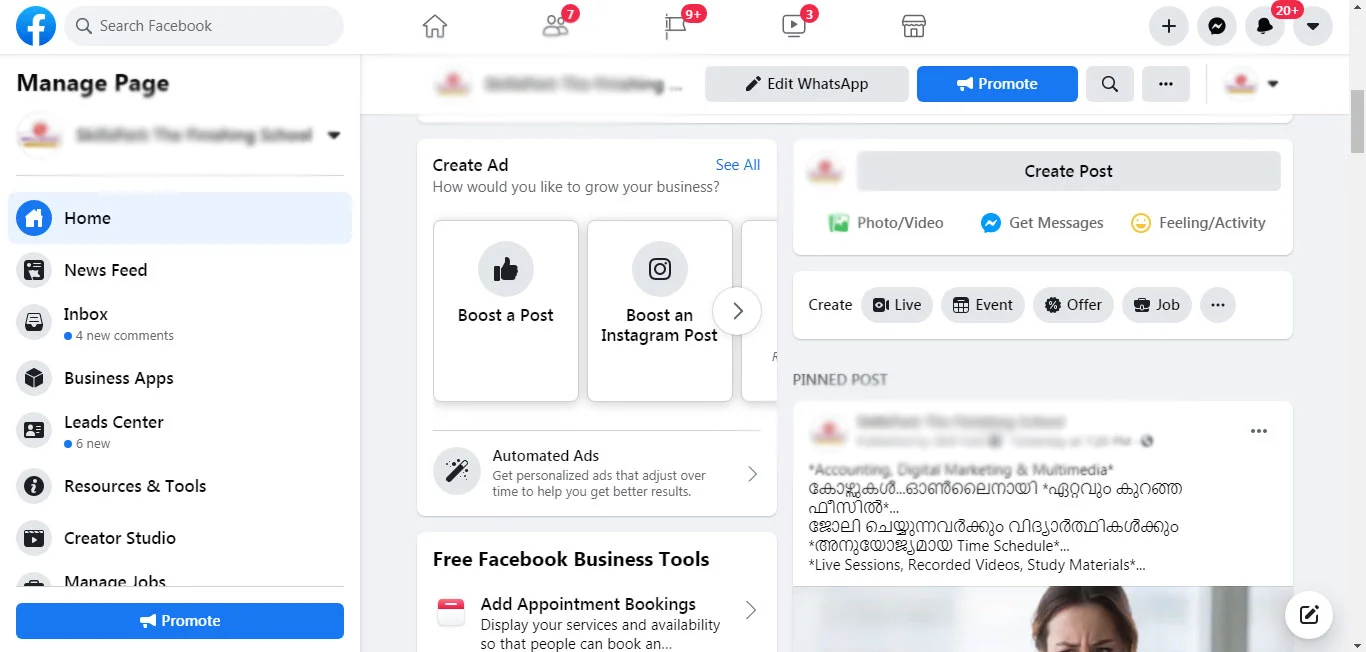Click the Edit WhatsApp button
The height and width of the screenshot is (652, 1366).
806,84
